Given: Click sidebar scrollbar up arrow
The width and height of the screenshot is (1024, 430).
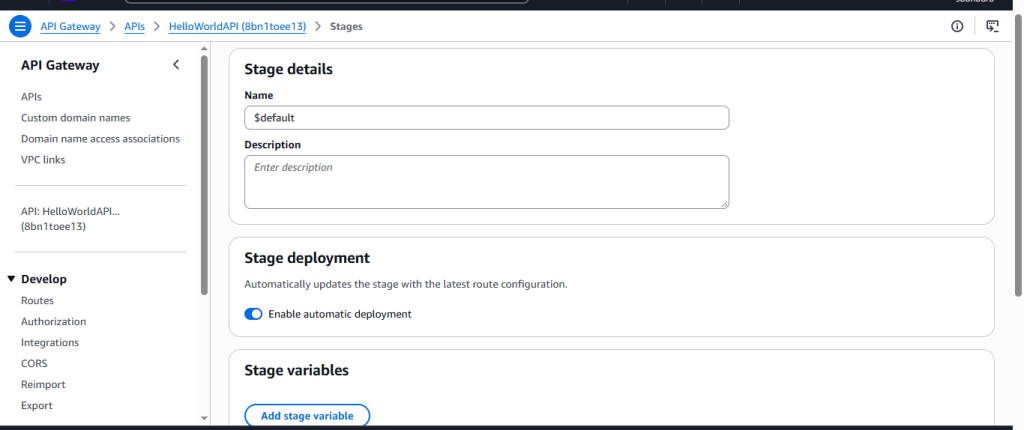Looking at the screenshot, I should (x=204, y=49).
